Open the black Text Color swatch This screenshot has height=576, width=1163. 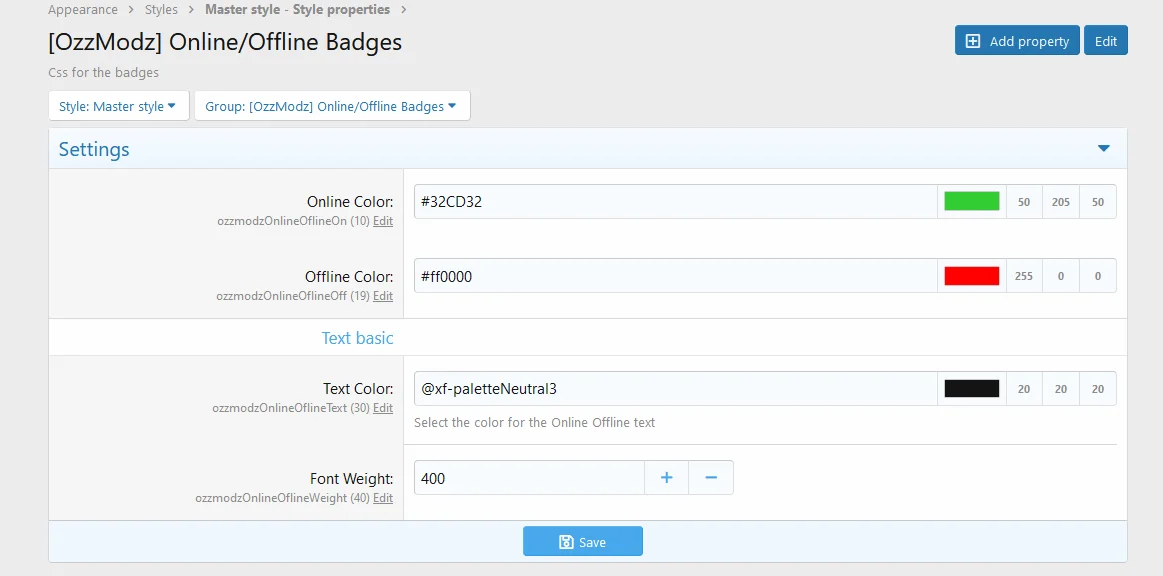point(971,389)
